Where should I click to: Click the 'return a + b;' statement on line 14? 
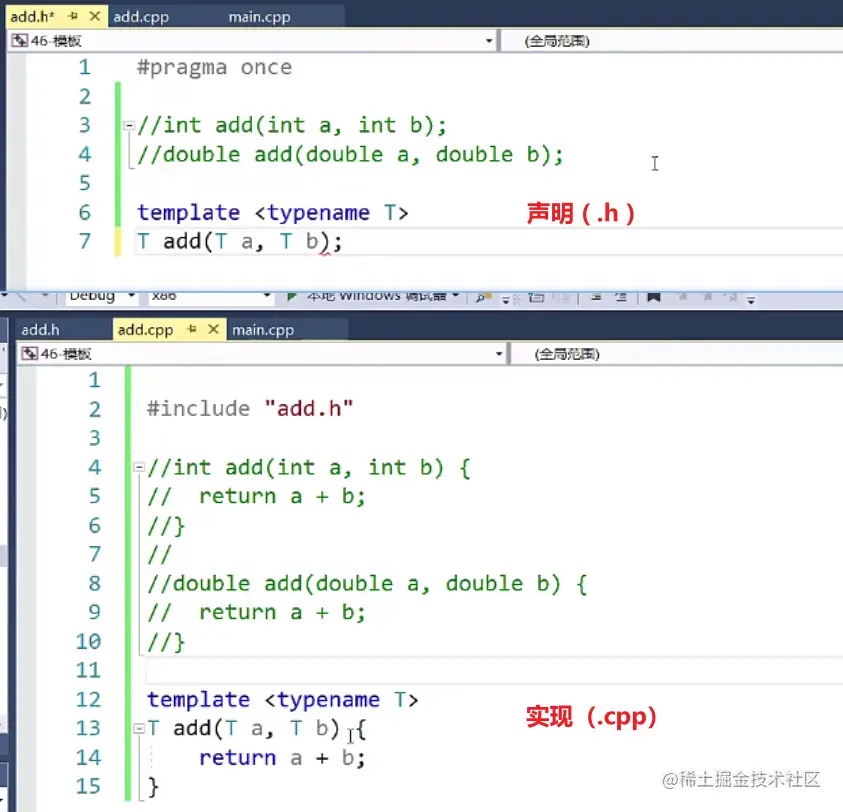coord(282,758)
